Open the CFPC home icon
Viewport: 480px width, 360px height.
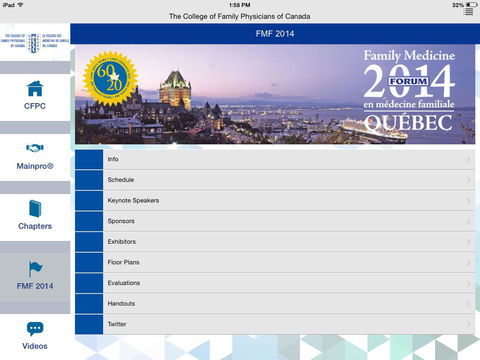point(35,88)
